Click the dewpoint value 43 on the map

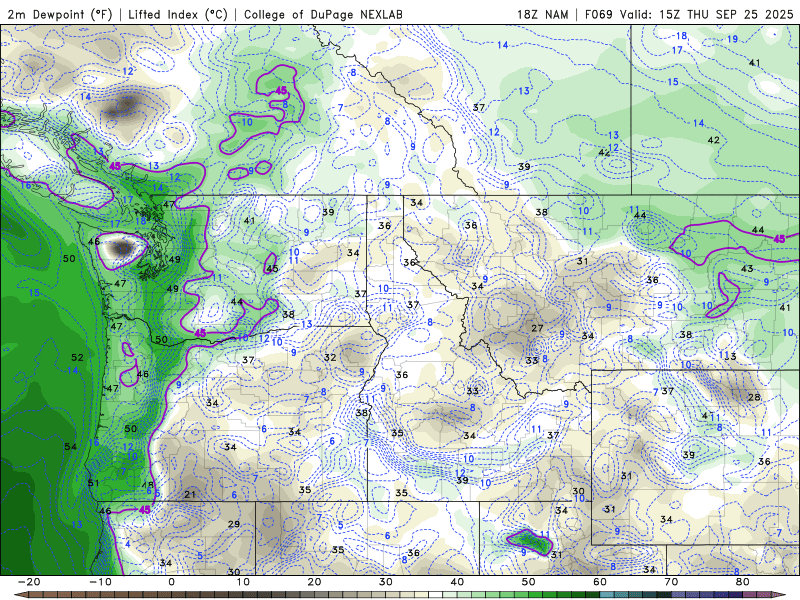coord(747,268)
